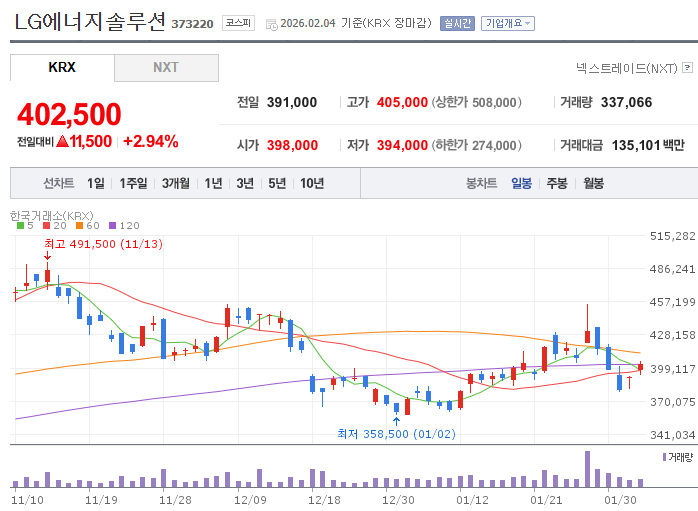Click the 하한가 274,000 lower limit text
The width and height of the screenshot is (698, 511).
click(x=476, y=145)
